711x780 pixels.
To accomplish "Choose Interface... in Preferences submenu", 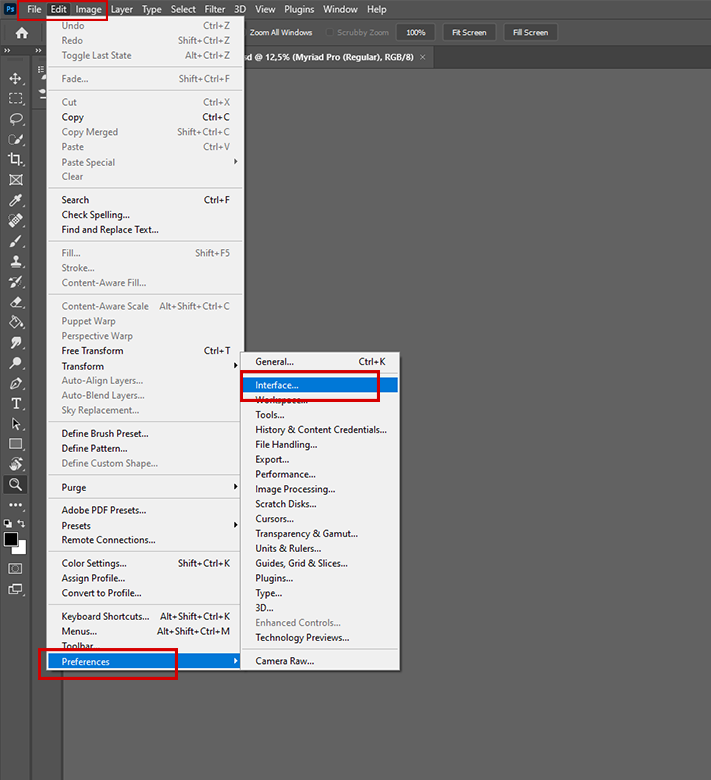I will click(320, 385).
